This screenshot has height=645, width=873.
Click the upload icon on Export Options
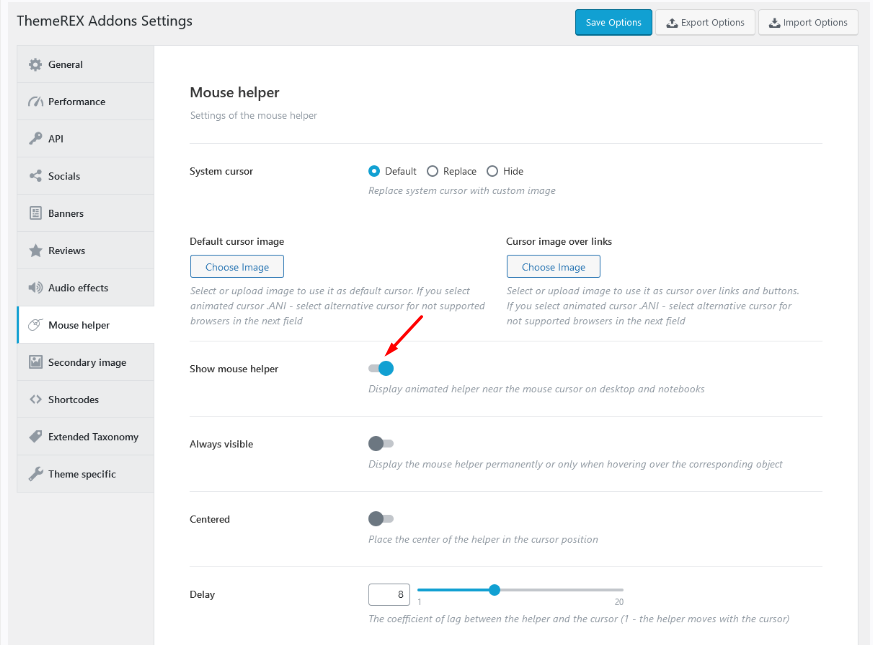672,23
